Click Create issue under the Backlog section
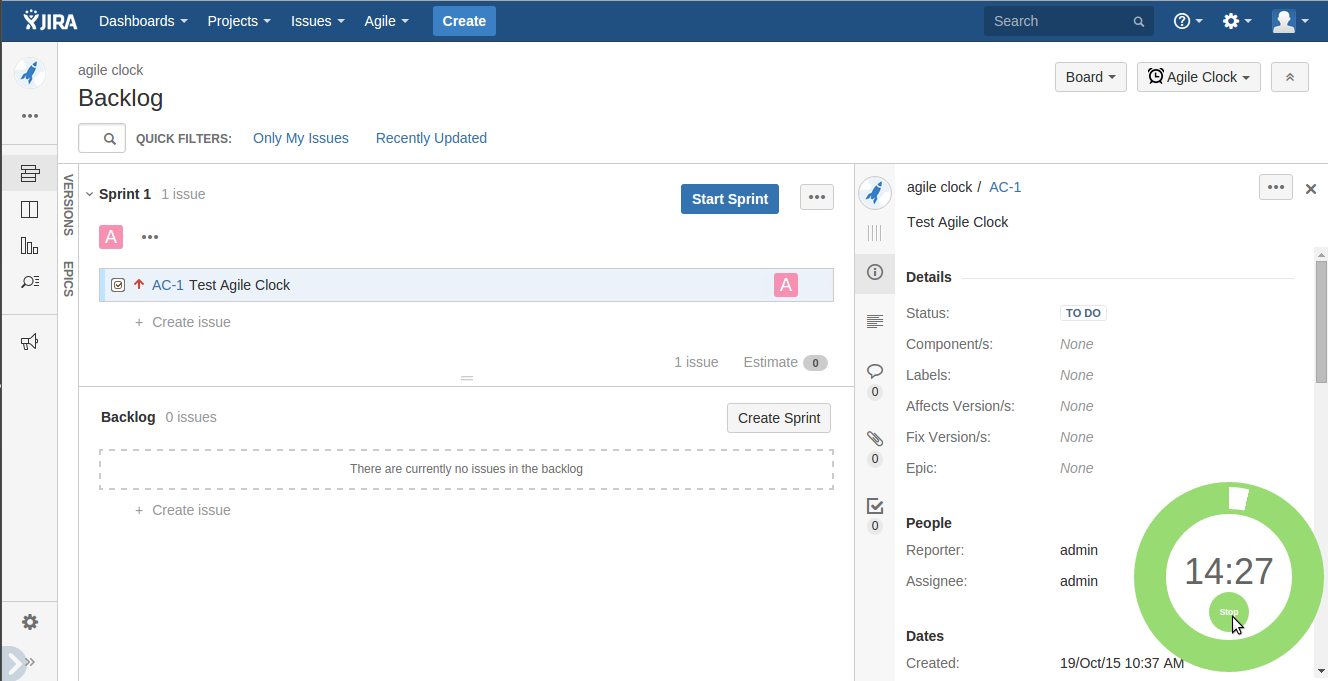Screen dimensions: 1328x681 point(183,510)
